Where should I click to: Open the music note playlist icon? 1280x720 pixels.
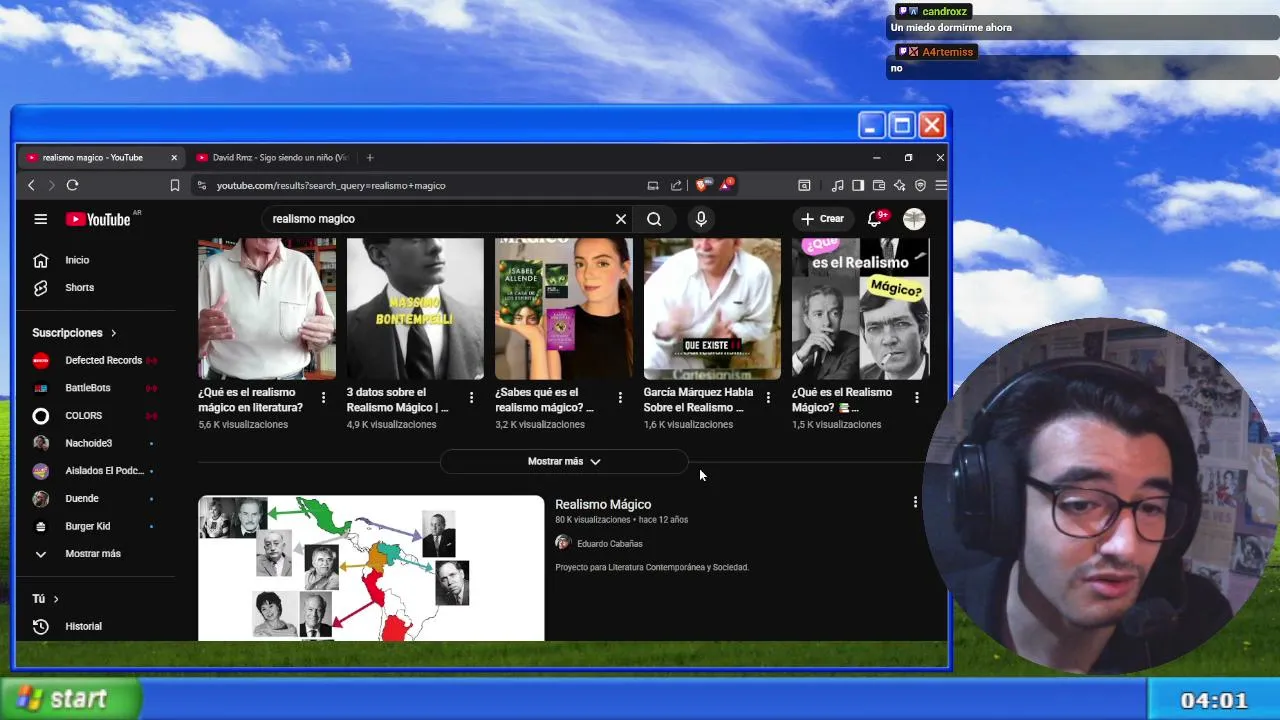(837, 185)
